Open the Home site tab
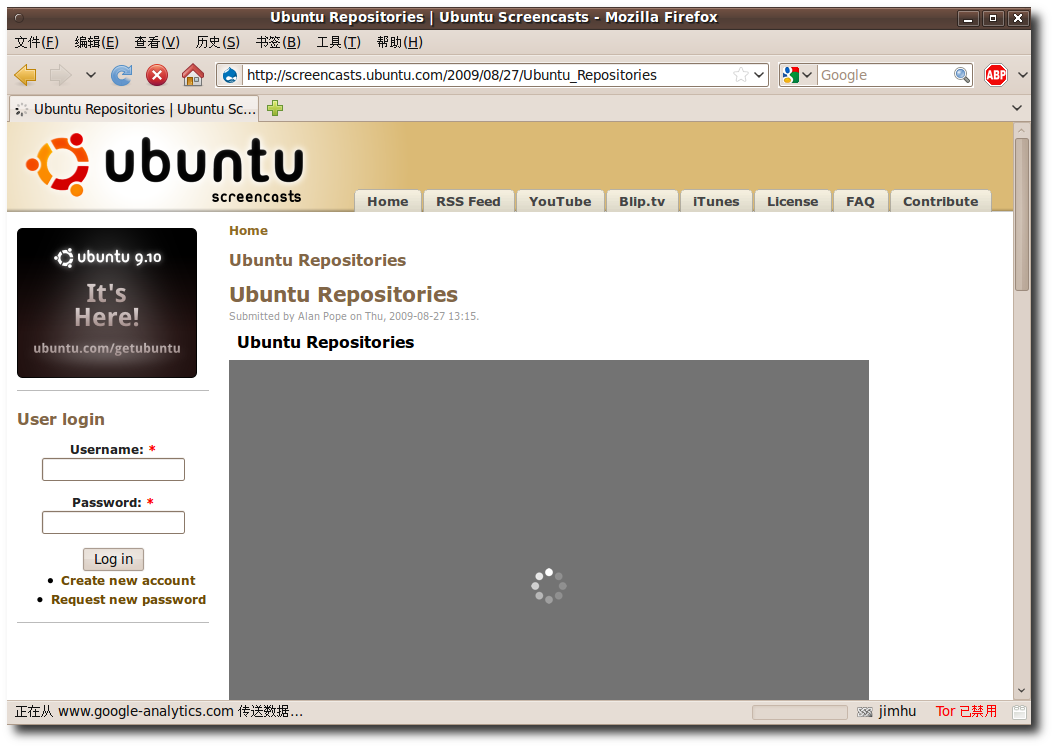Viewport: 1054px width, 748px height. tap(388, 201)
